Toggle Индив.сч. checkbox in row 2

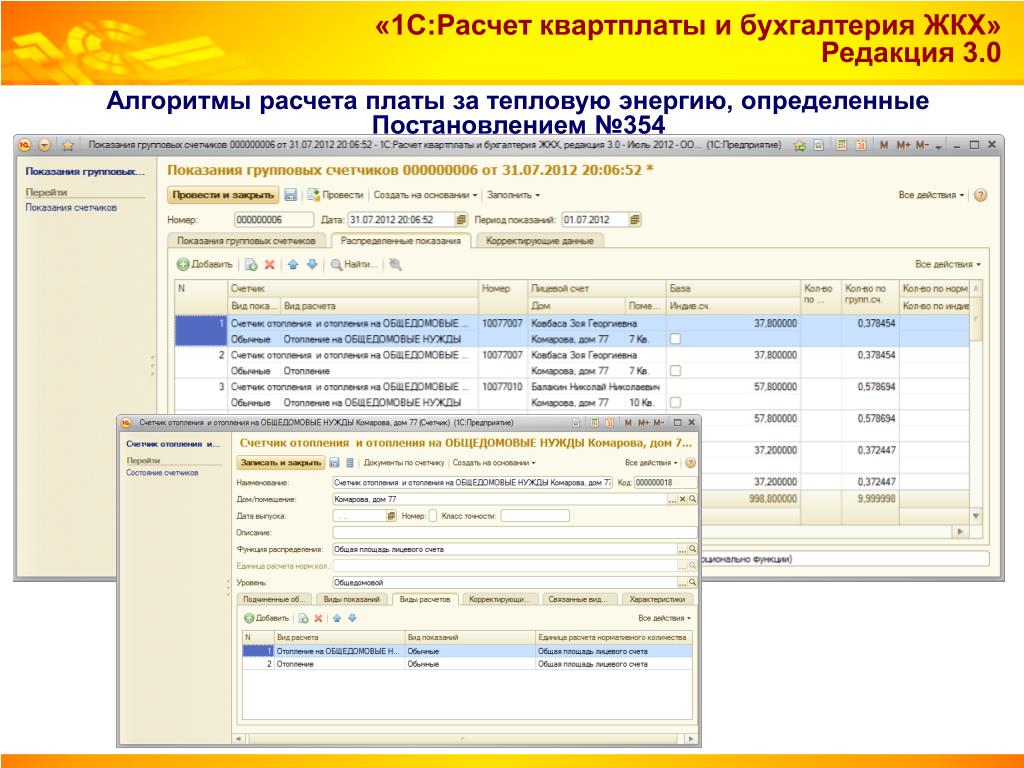675,370
